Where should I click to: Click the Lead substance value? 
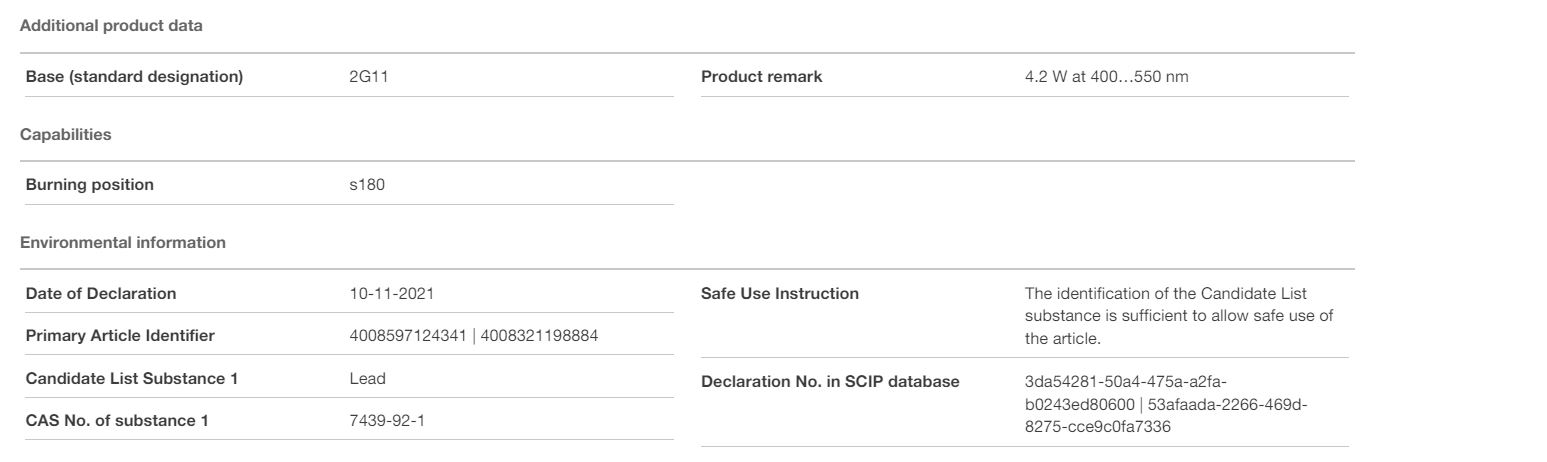367,378
